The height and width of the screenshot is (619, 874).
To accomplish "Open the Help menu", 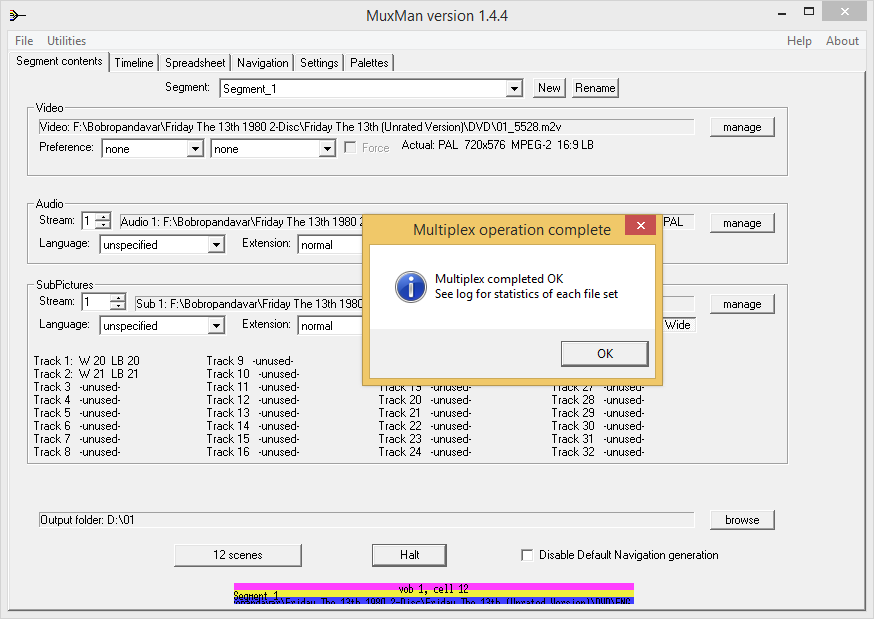I will click(x=799, y=41).
